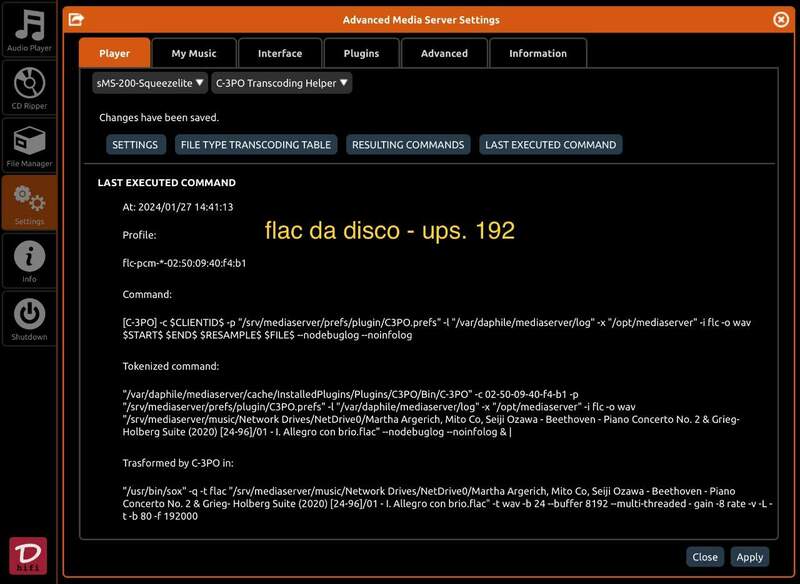Click the File Type Transcoding Table button
The height and width of the screenshot is (584, 800).
tap(255, 145)
